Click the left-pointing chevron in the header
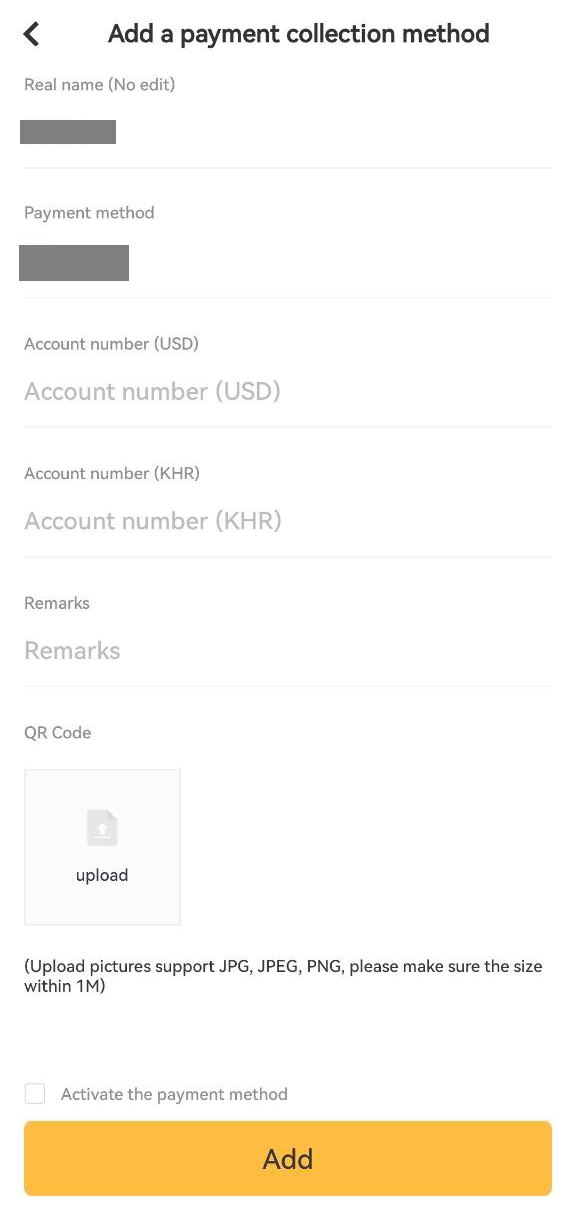 (x=30, y=33)
